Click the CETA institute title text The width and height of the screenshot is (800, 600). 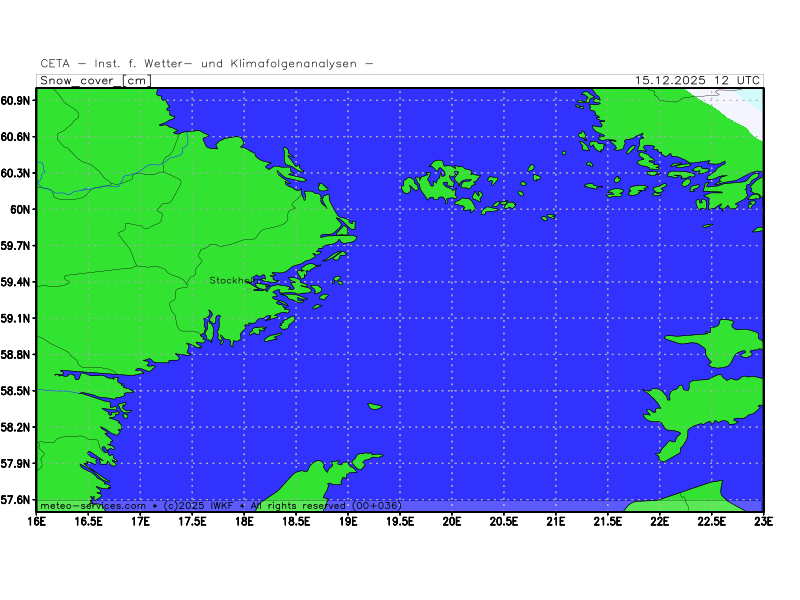point(207,63)
